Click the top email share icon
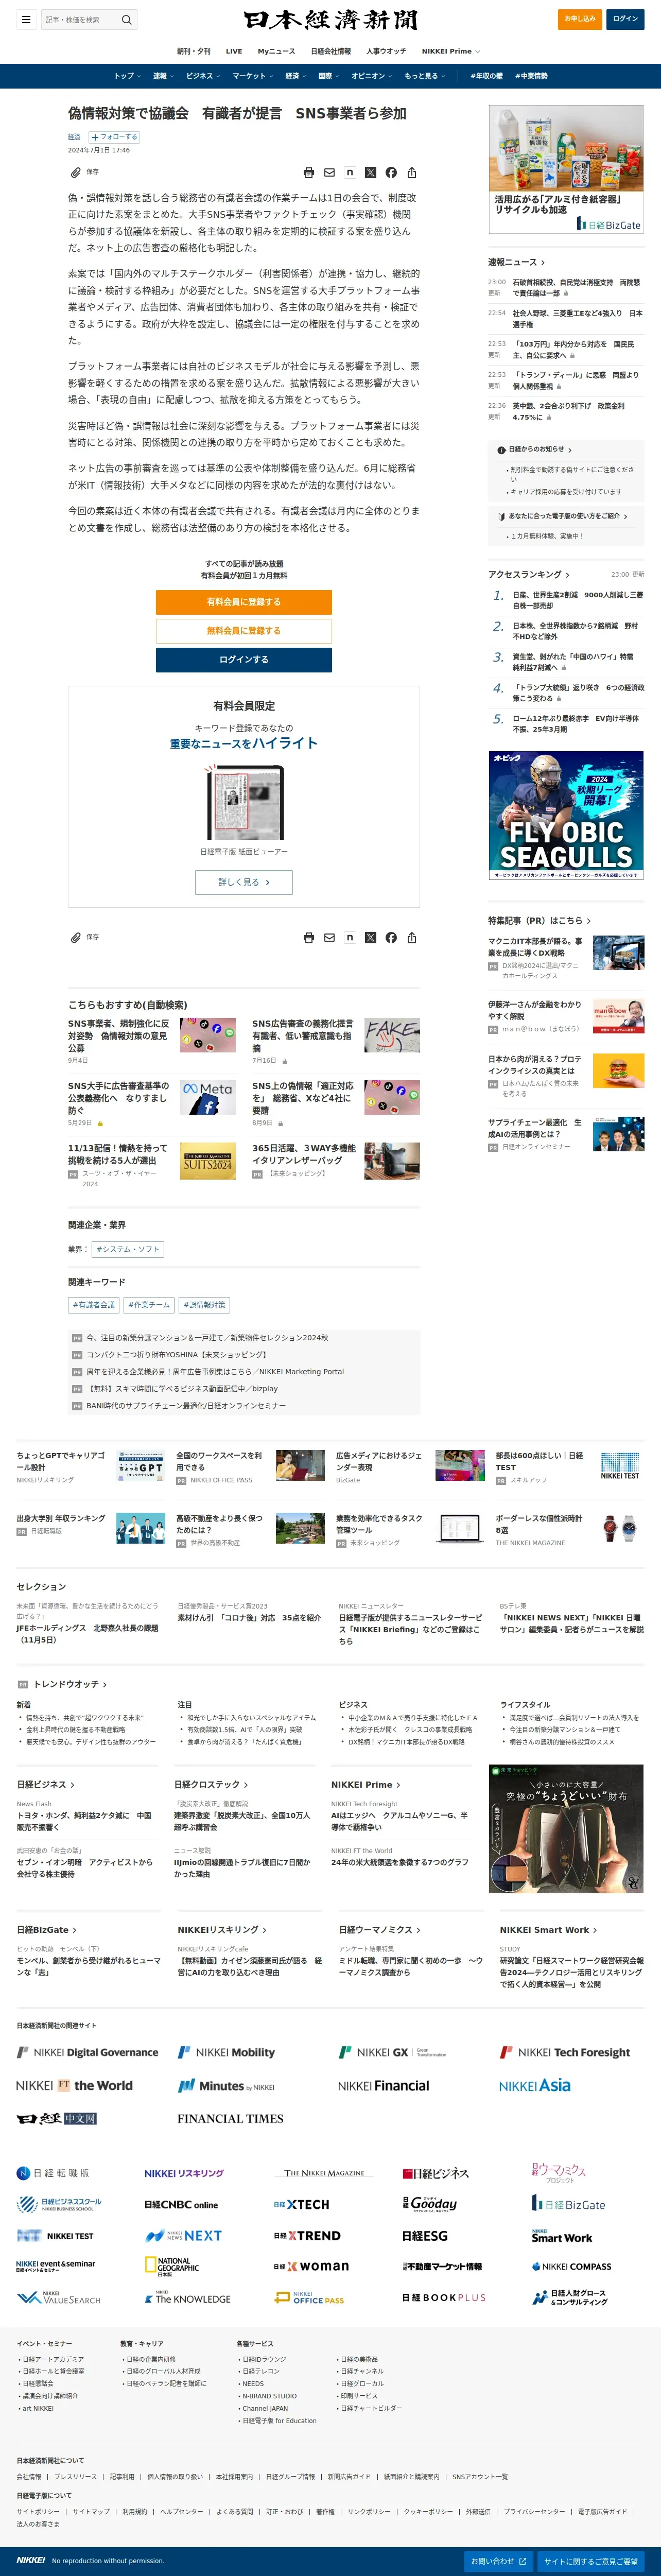 329,173
